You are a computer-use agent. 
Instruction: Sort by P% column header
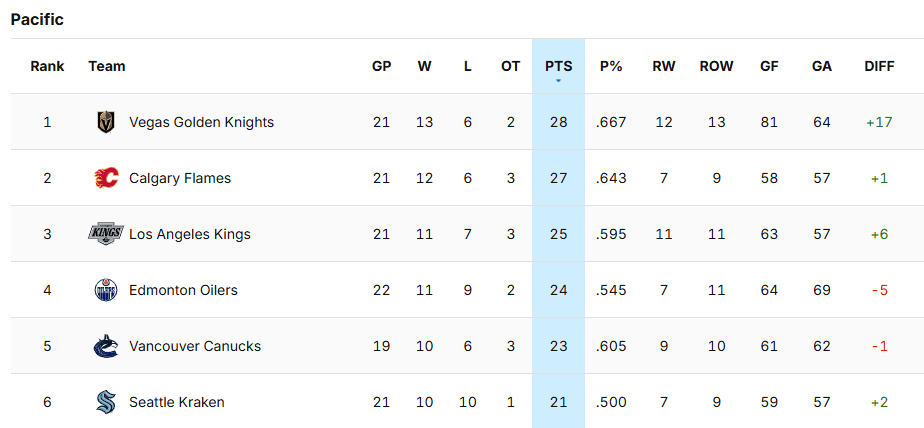[x=611, y=66]
